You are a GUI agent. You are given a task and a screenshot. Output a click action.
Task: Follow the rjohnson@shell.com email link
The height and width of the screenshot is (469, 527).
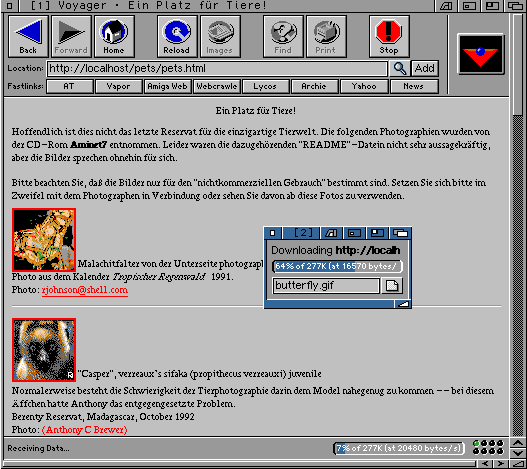point(85,290)
